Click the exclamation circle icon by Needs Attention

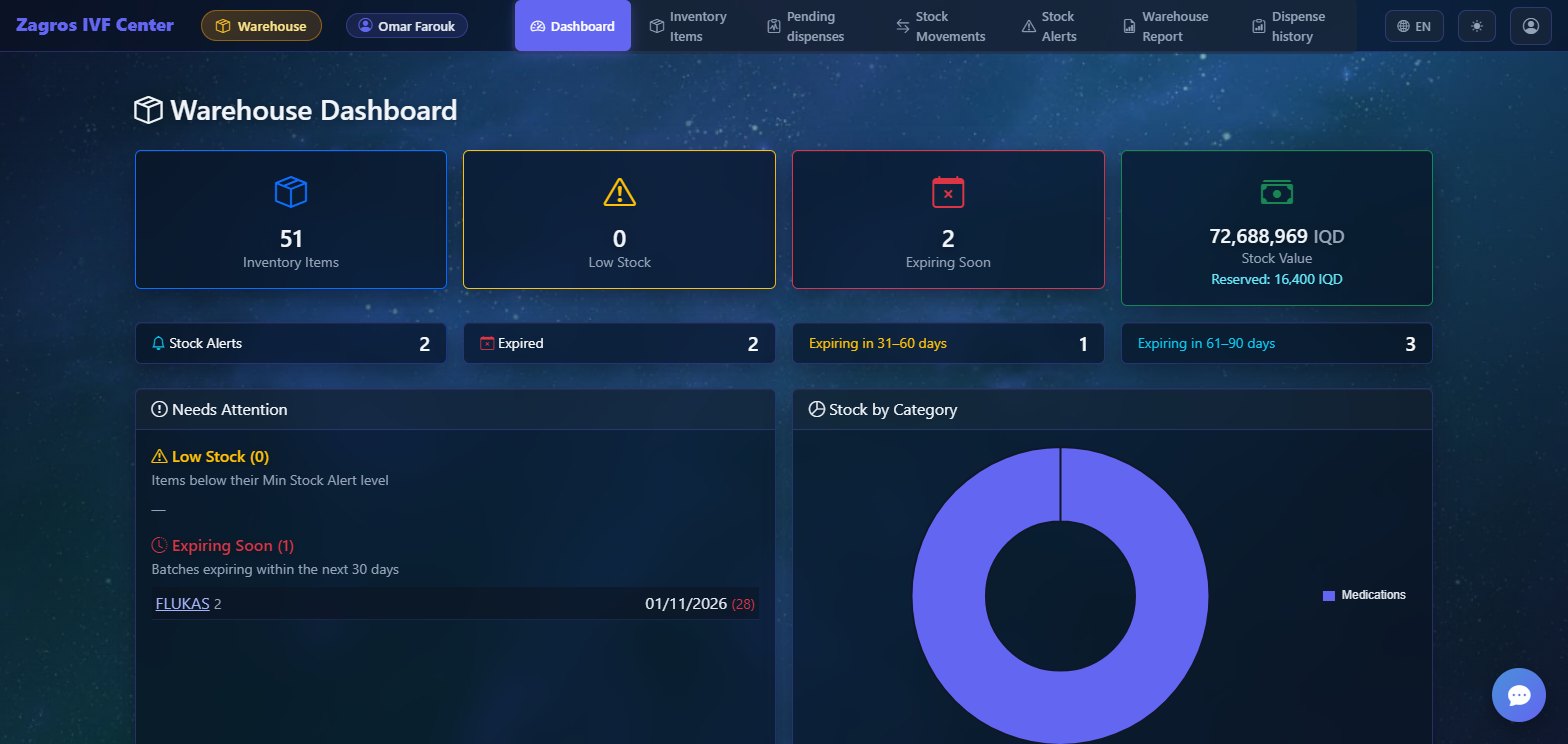tap(159, 409)
